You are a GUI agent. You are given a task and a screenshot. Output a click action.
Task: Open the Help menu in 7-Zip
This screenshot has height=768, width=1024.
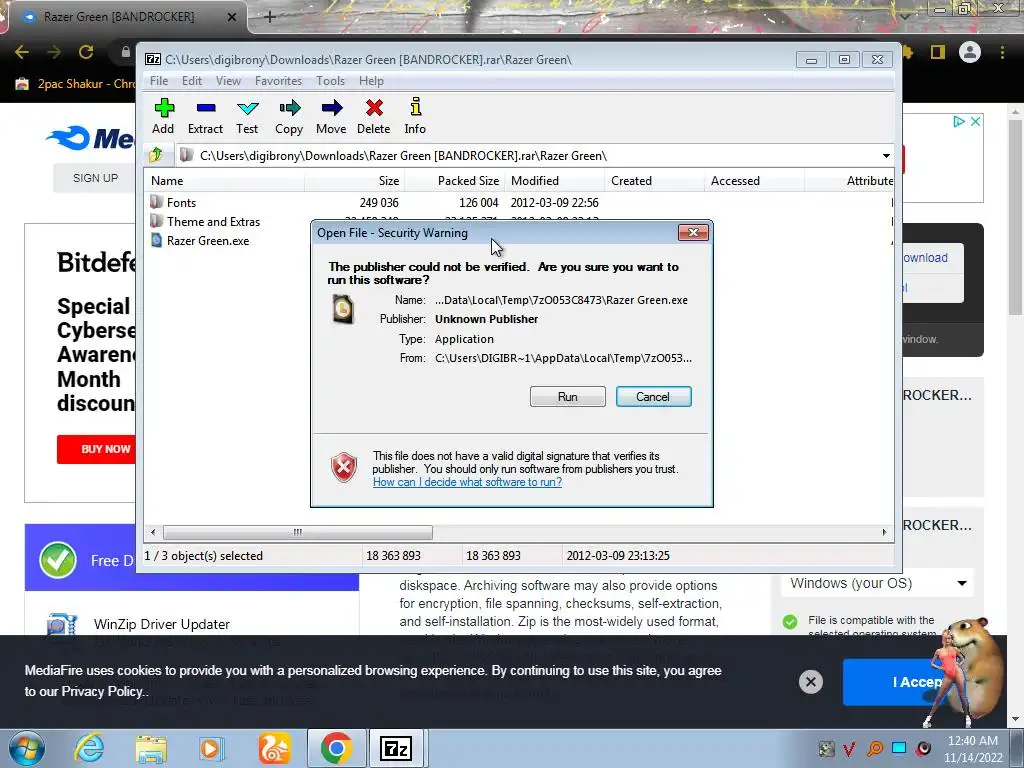tap(371, 81)
